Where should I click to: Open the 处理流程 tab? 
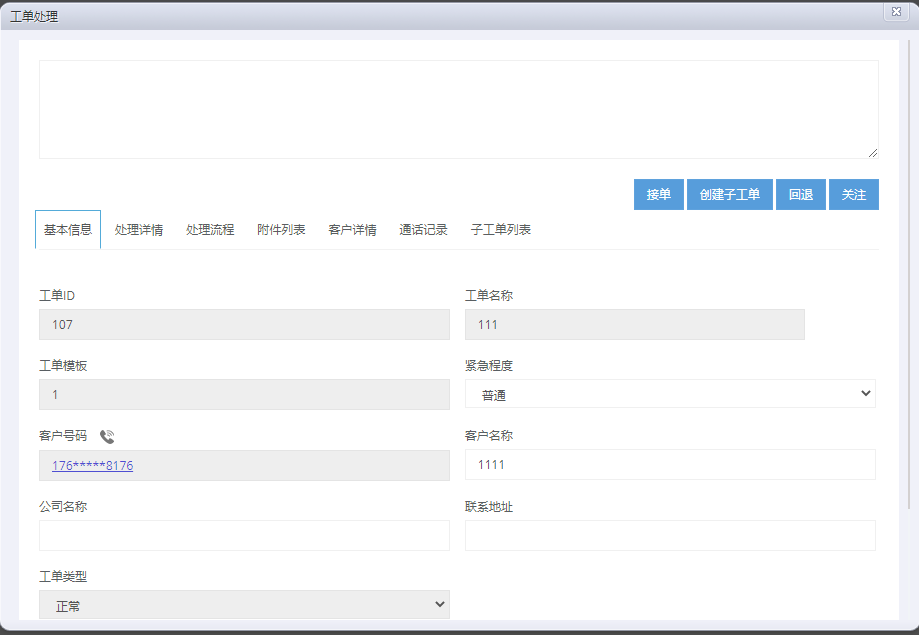pos(210,230)
